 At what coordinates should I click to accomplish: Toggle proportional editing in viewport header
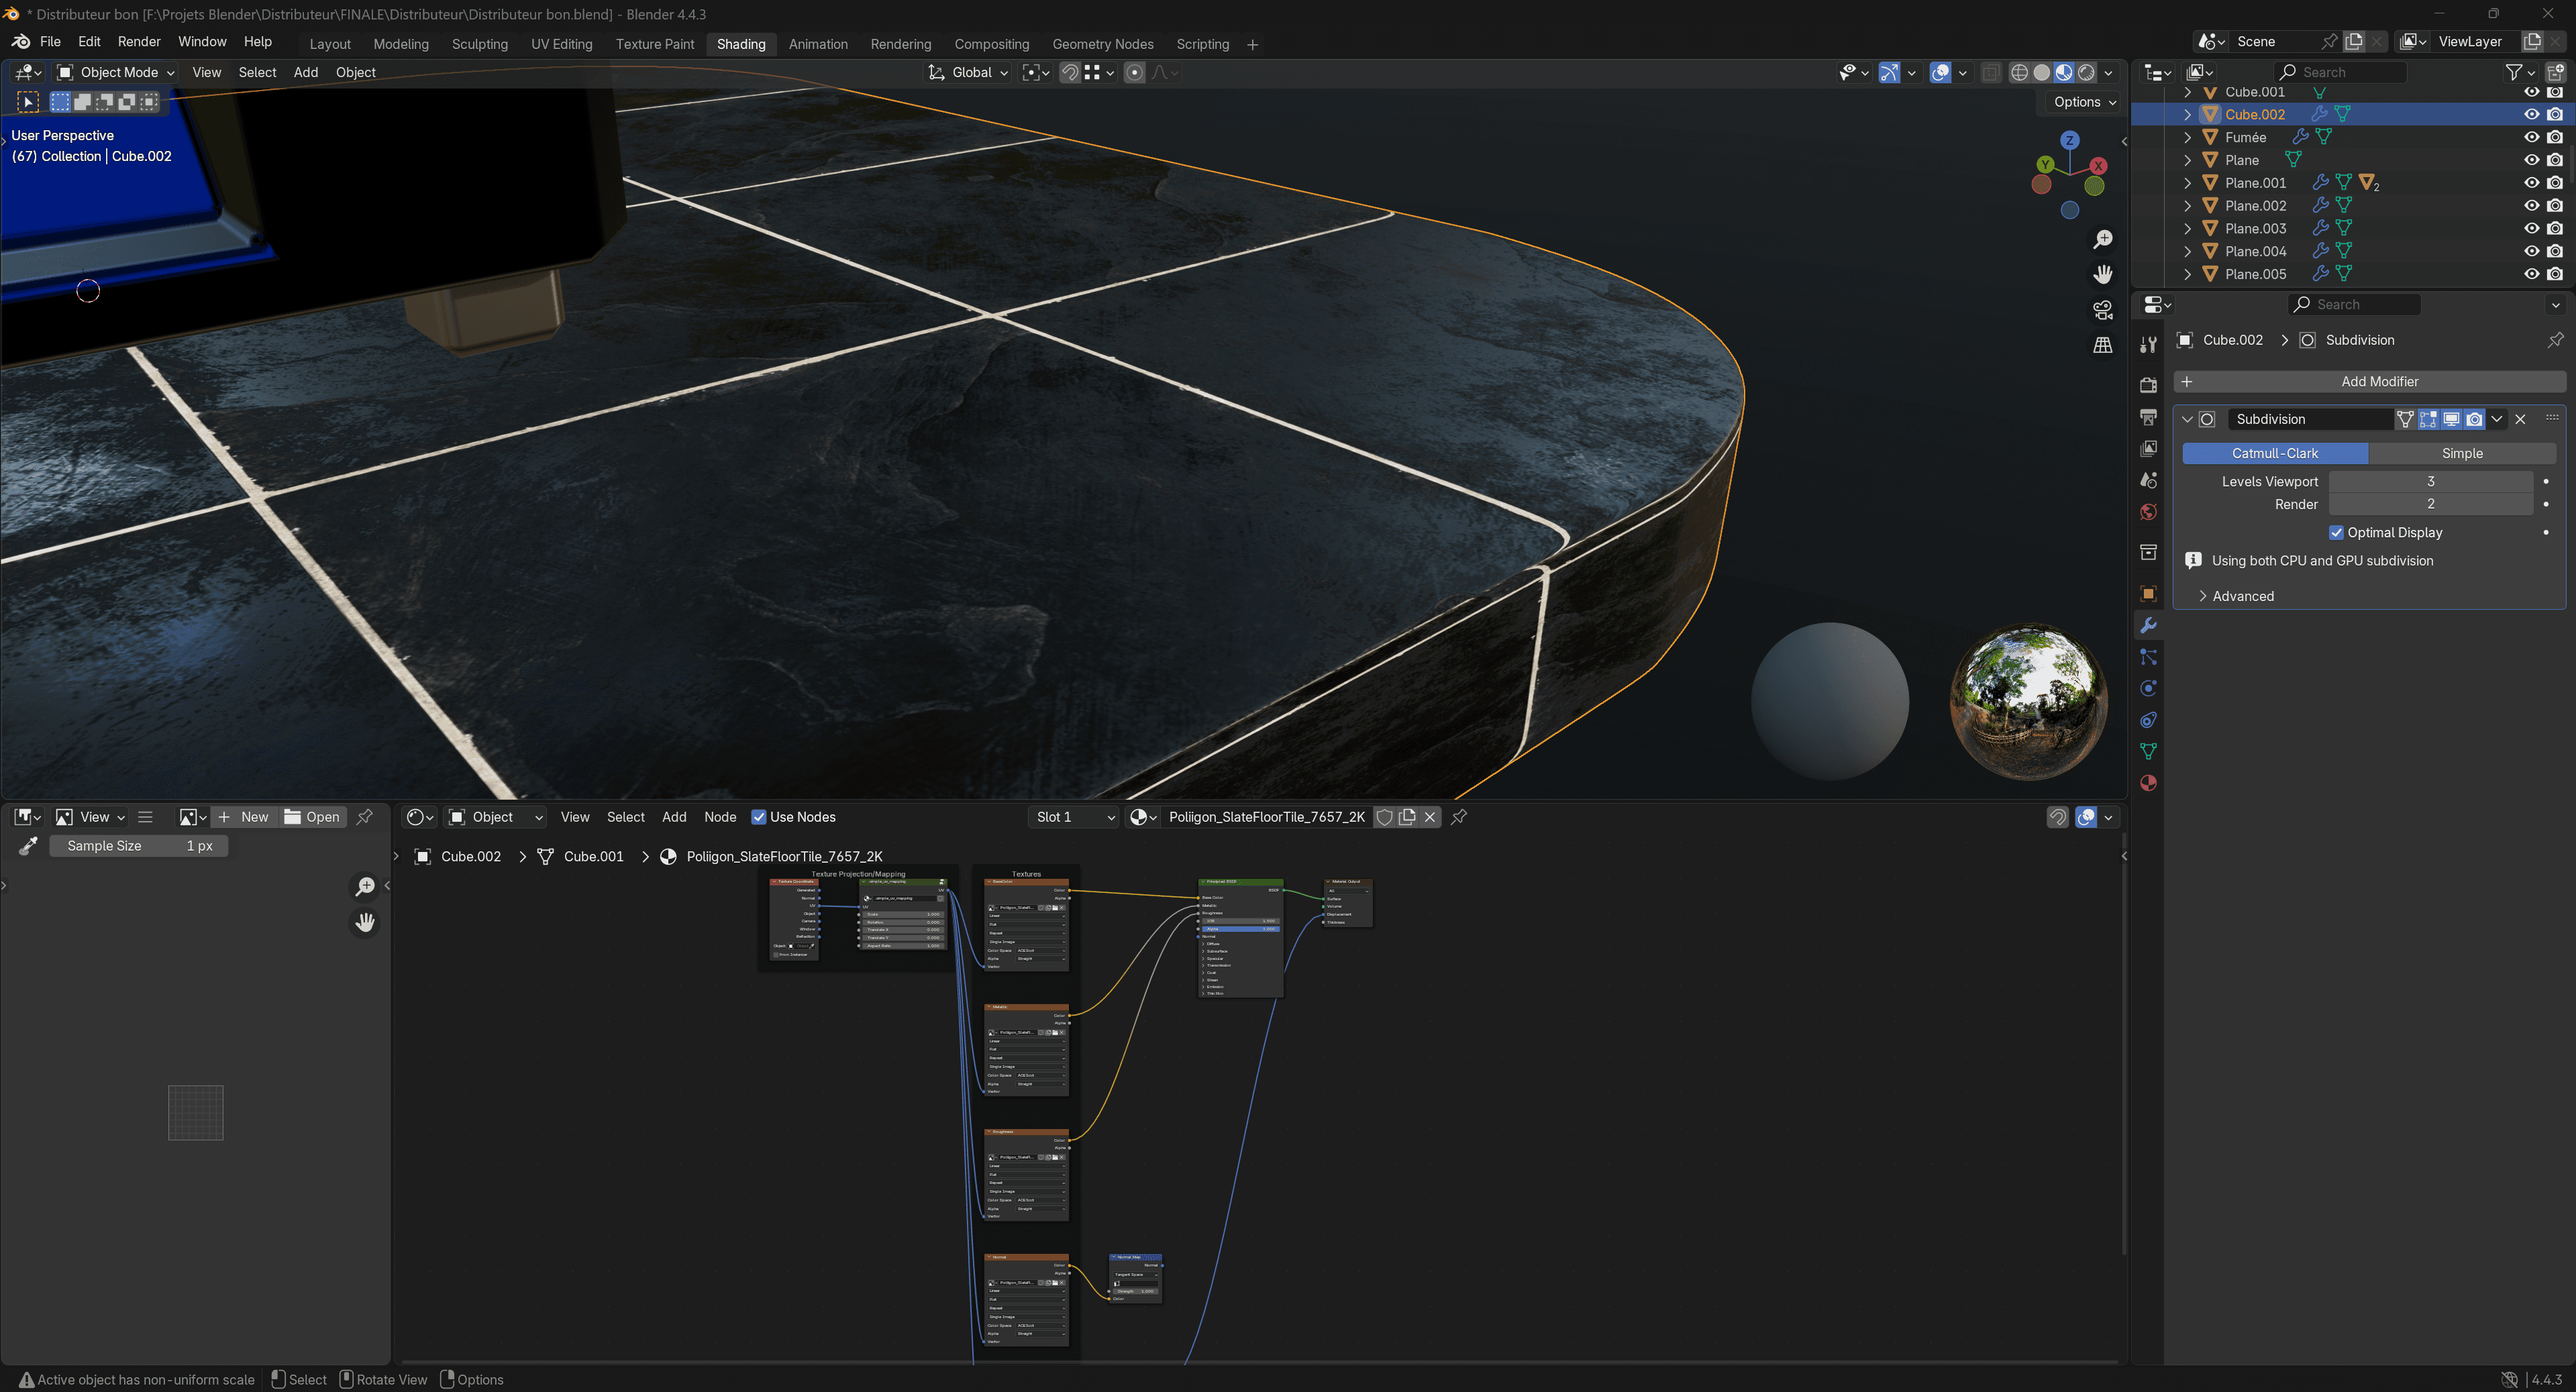[x=1134, y=72]
